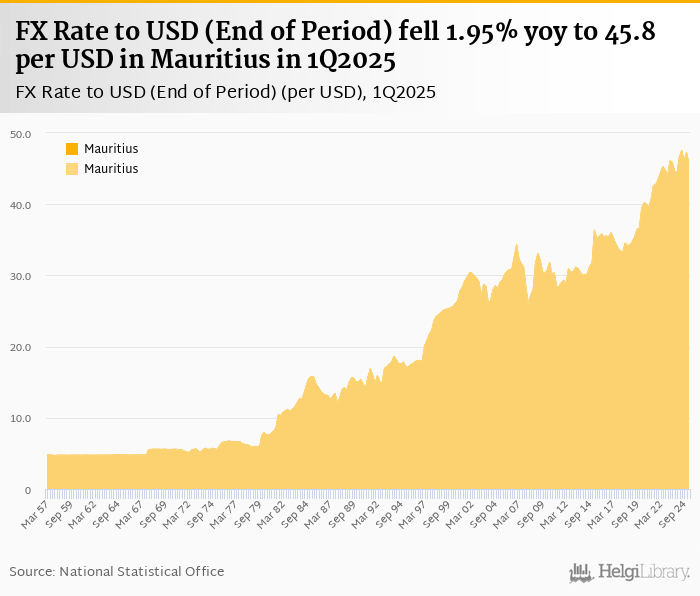Select the 10.0 y-axis label
The width and height of the screenshot is (700, 596).
pyautogui.click(x=21, y=418)
